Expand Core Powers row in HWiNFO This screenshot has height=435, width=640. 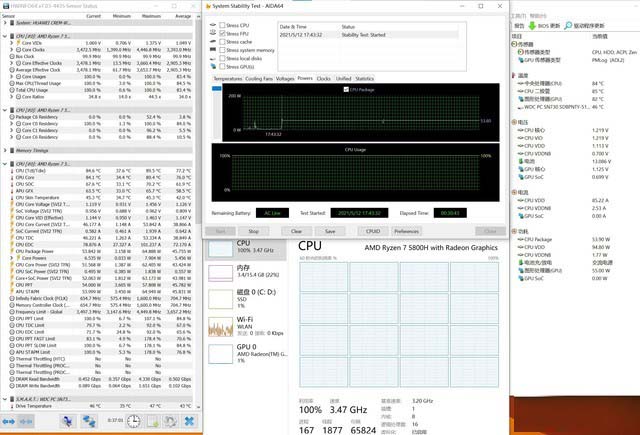11,258
